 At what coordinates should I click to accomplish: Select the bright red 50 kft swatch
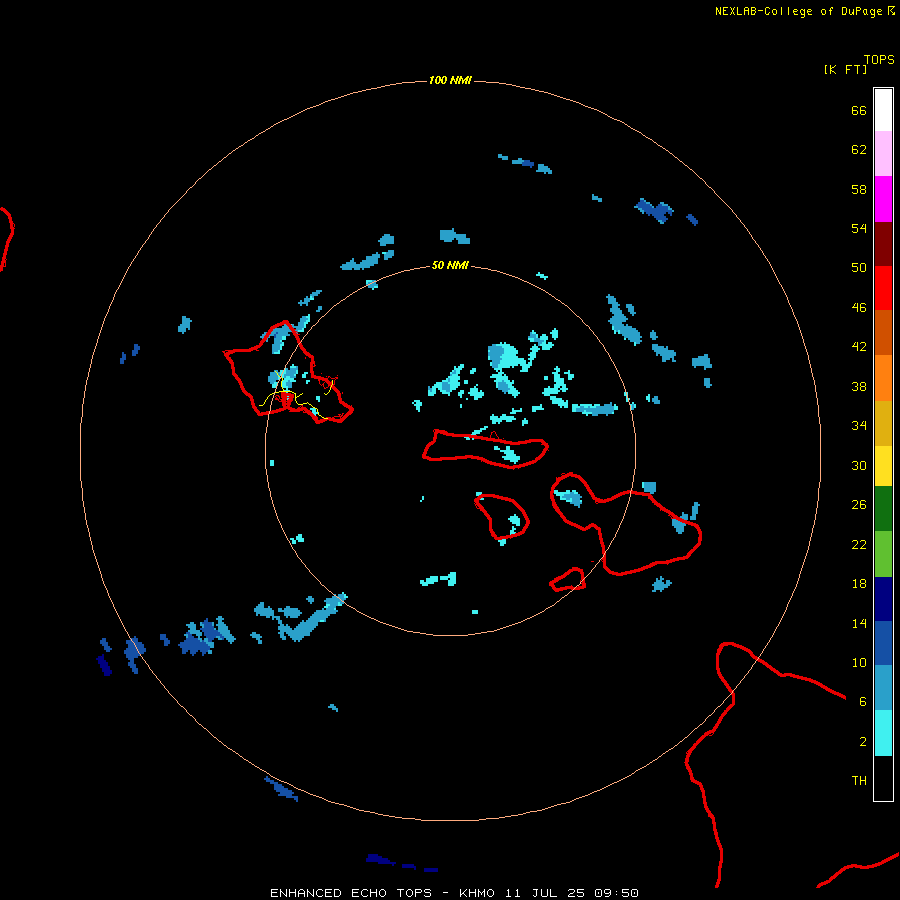[x=883, y=288]
